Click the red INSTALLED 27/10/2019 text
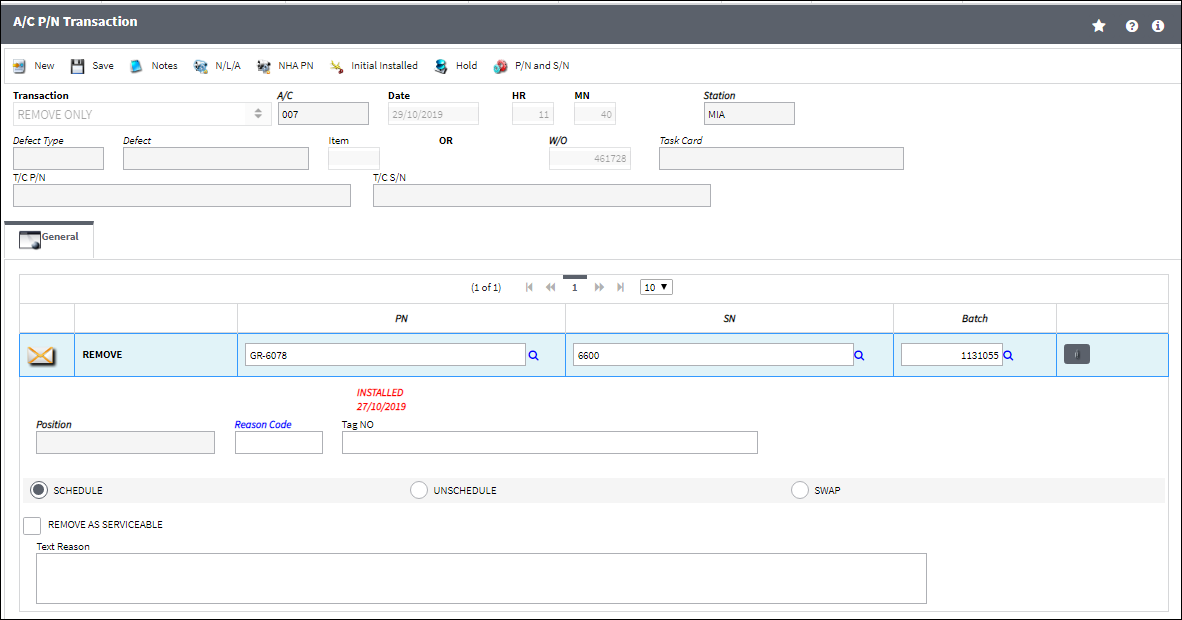The width and height of the screenshot is (1182, 620). [x=381, y=400]
